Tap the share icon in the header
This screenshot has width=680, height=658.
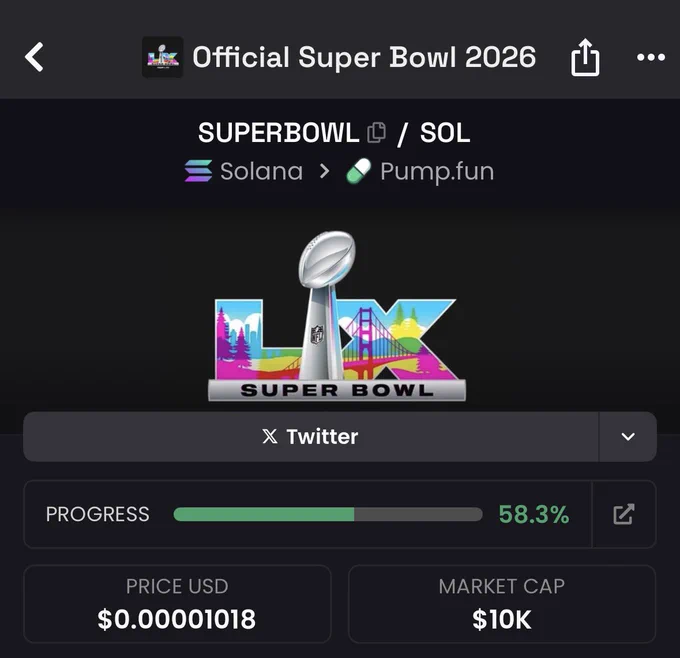[585, 57]
